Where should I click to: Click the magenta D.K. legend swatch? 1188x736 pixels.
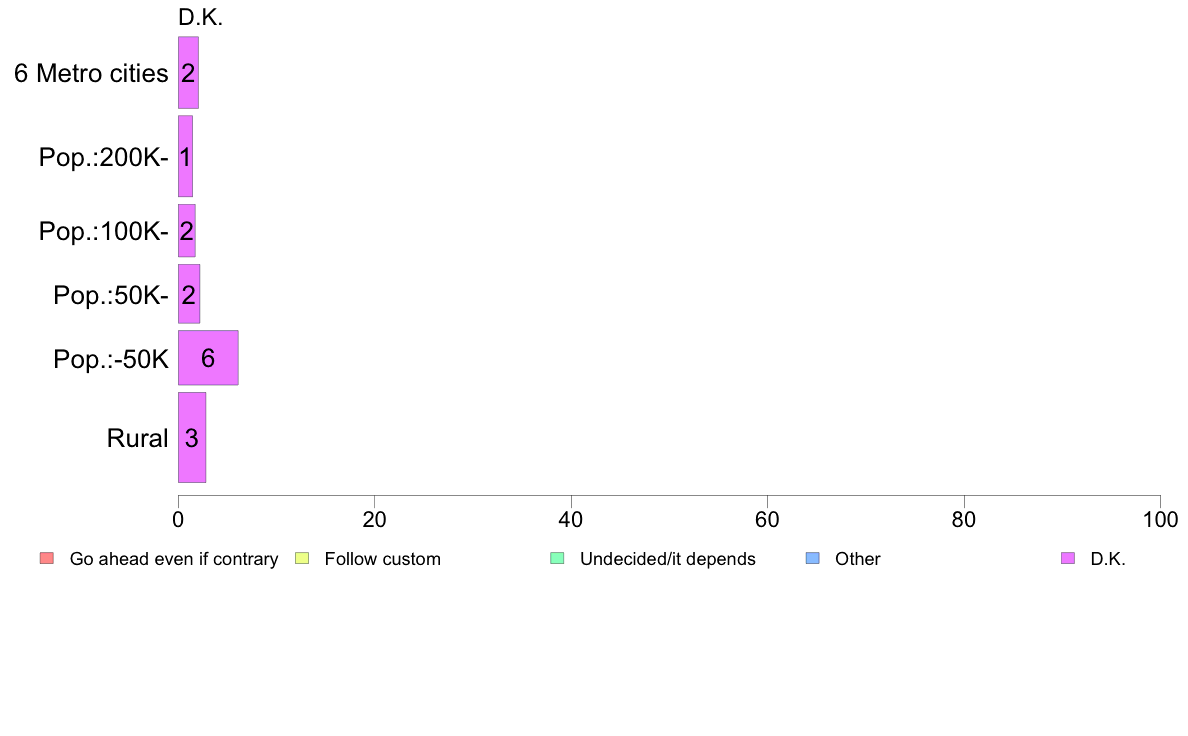click(x=1068, y=559)
